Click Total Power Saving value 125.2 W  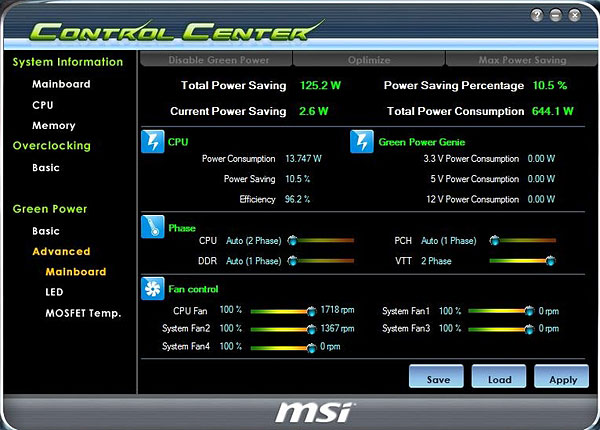(x=320, y=85)
